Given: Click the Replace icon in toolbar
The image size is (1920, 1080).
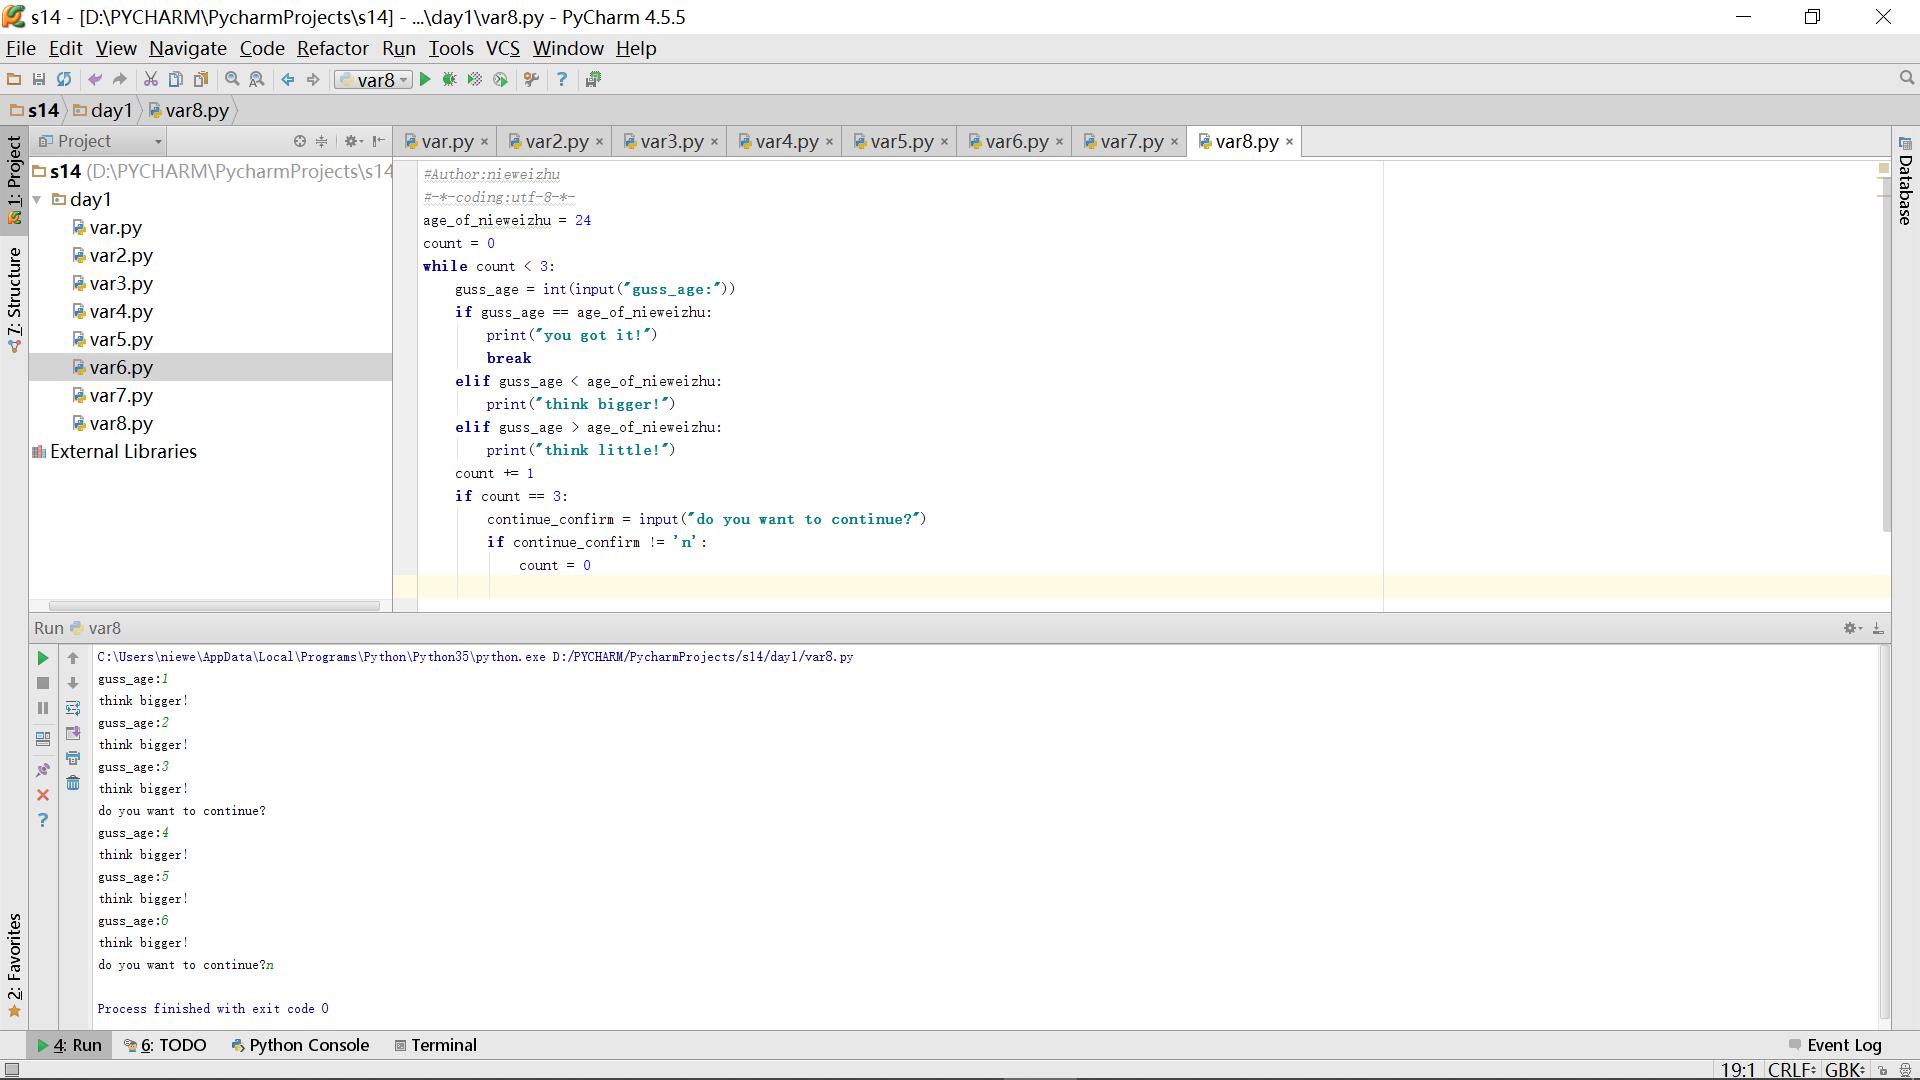Looking at the screenshot, I should (x=257, y=79).
